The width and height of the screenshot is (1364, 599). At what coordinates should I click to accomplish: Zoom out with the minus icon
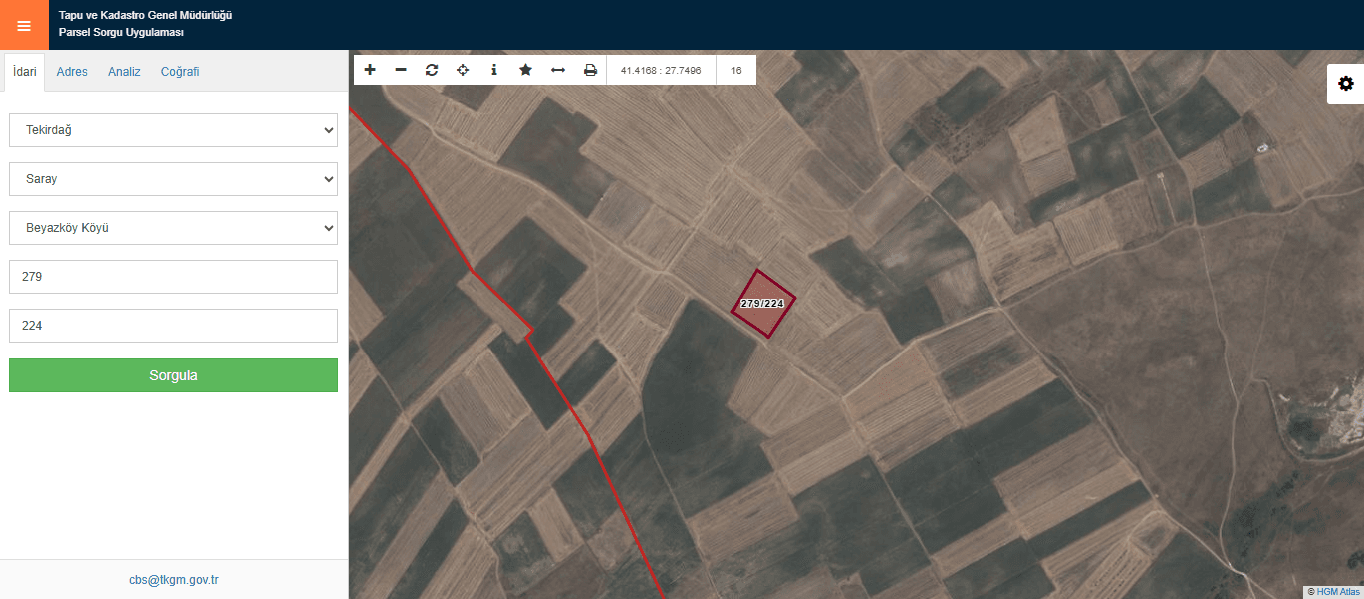click(x=401, y=70)
